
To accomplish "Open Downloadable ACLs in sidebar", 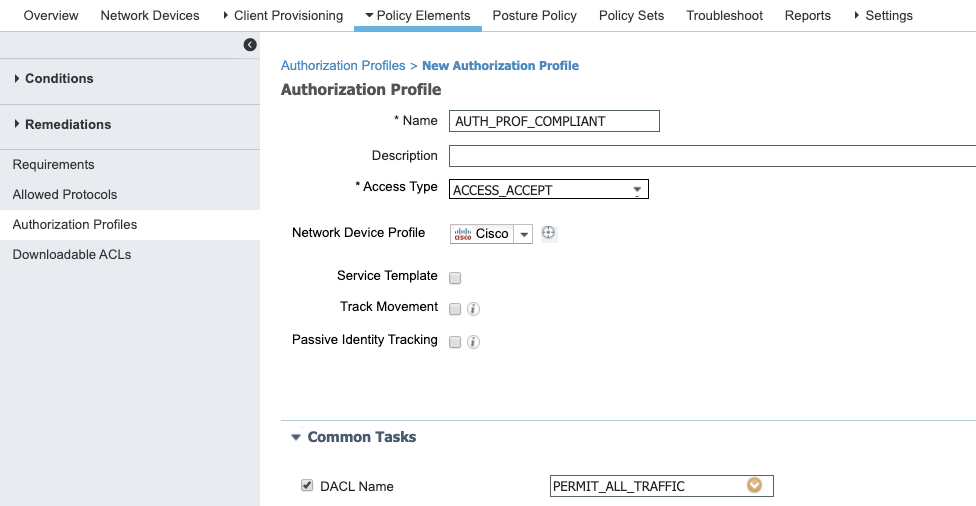I will [72, 255].
